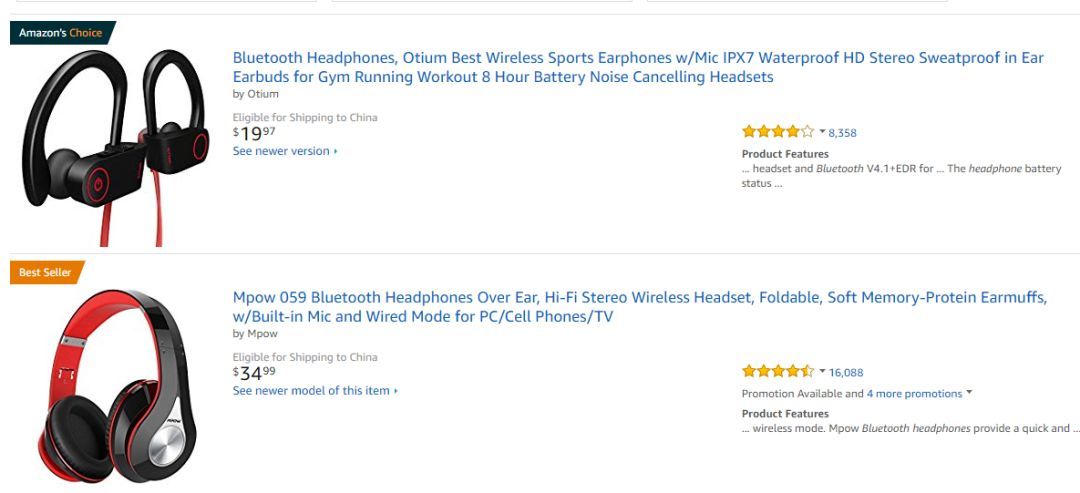Click the Mpow red headphones image
Image resolution: width=1080 pixels, height=493 pixels.
pyautogui.click(x=118, y=386)
